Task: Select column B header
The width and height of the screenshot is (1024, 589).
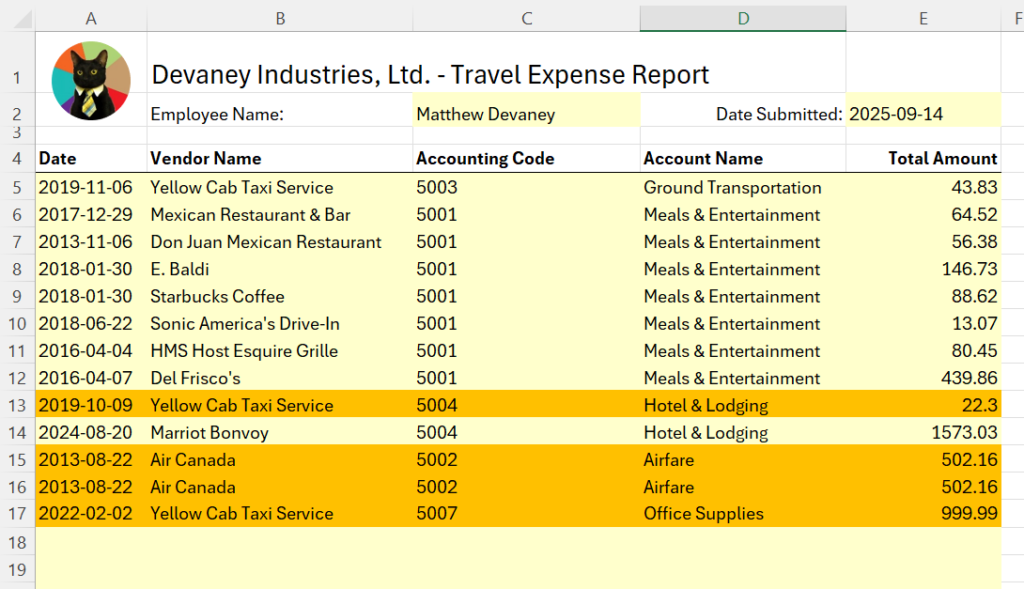Action: [x=280, y=18]
